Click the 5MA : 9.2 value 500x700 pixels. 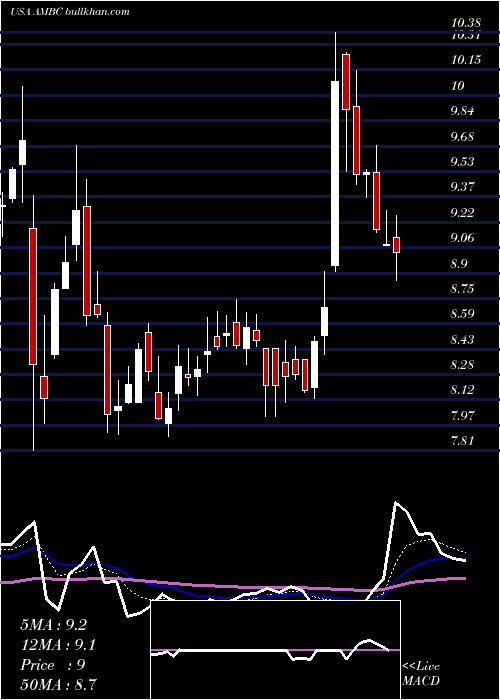pyautogui.click(x=54, y=625)
